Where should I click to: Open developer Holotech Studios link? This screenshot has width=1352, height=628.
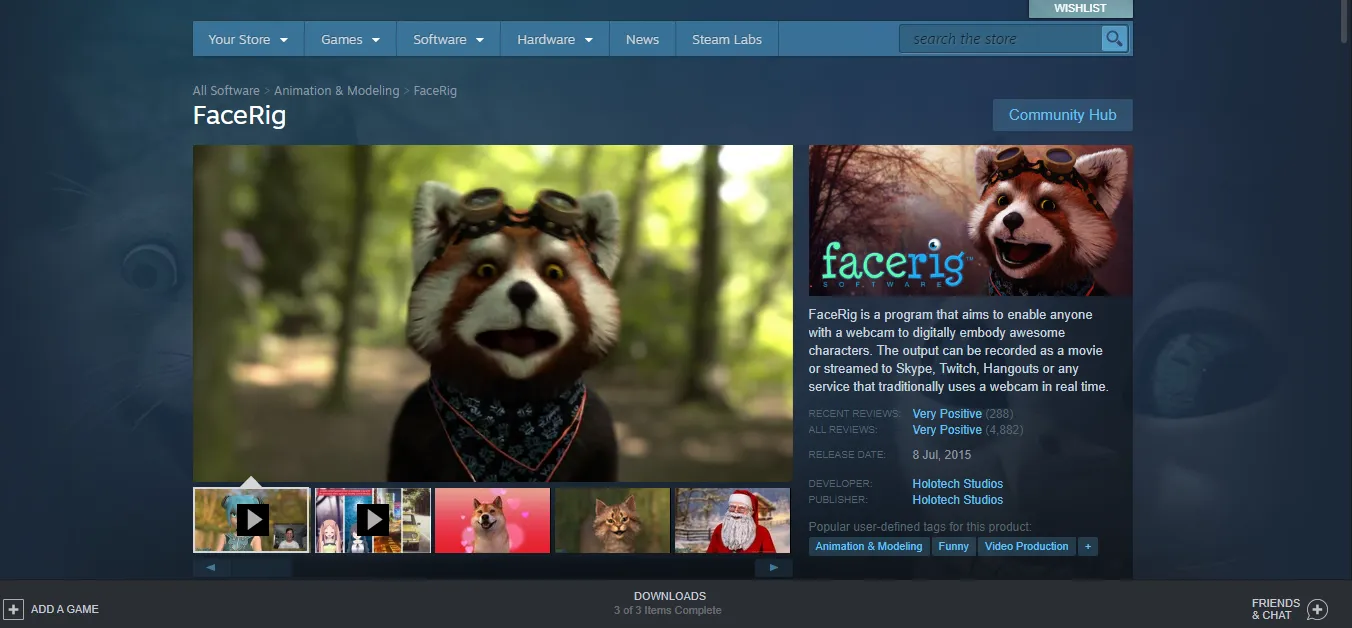coord(957,484)
